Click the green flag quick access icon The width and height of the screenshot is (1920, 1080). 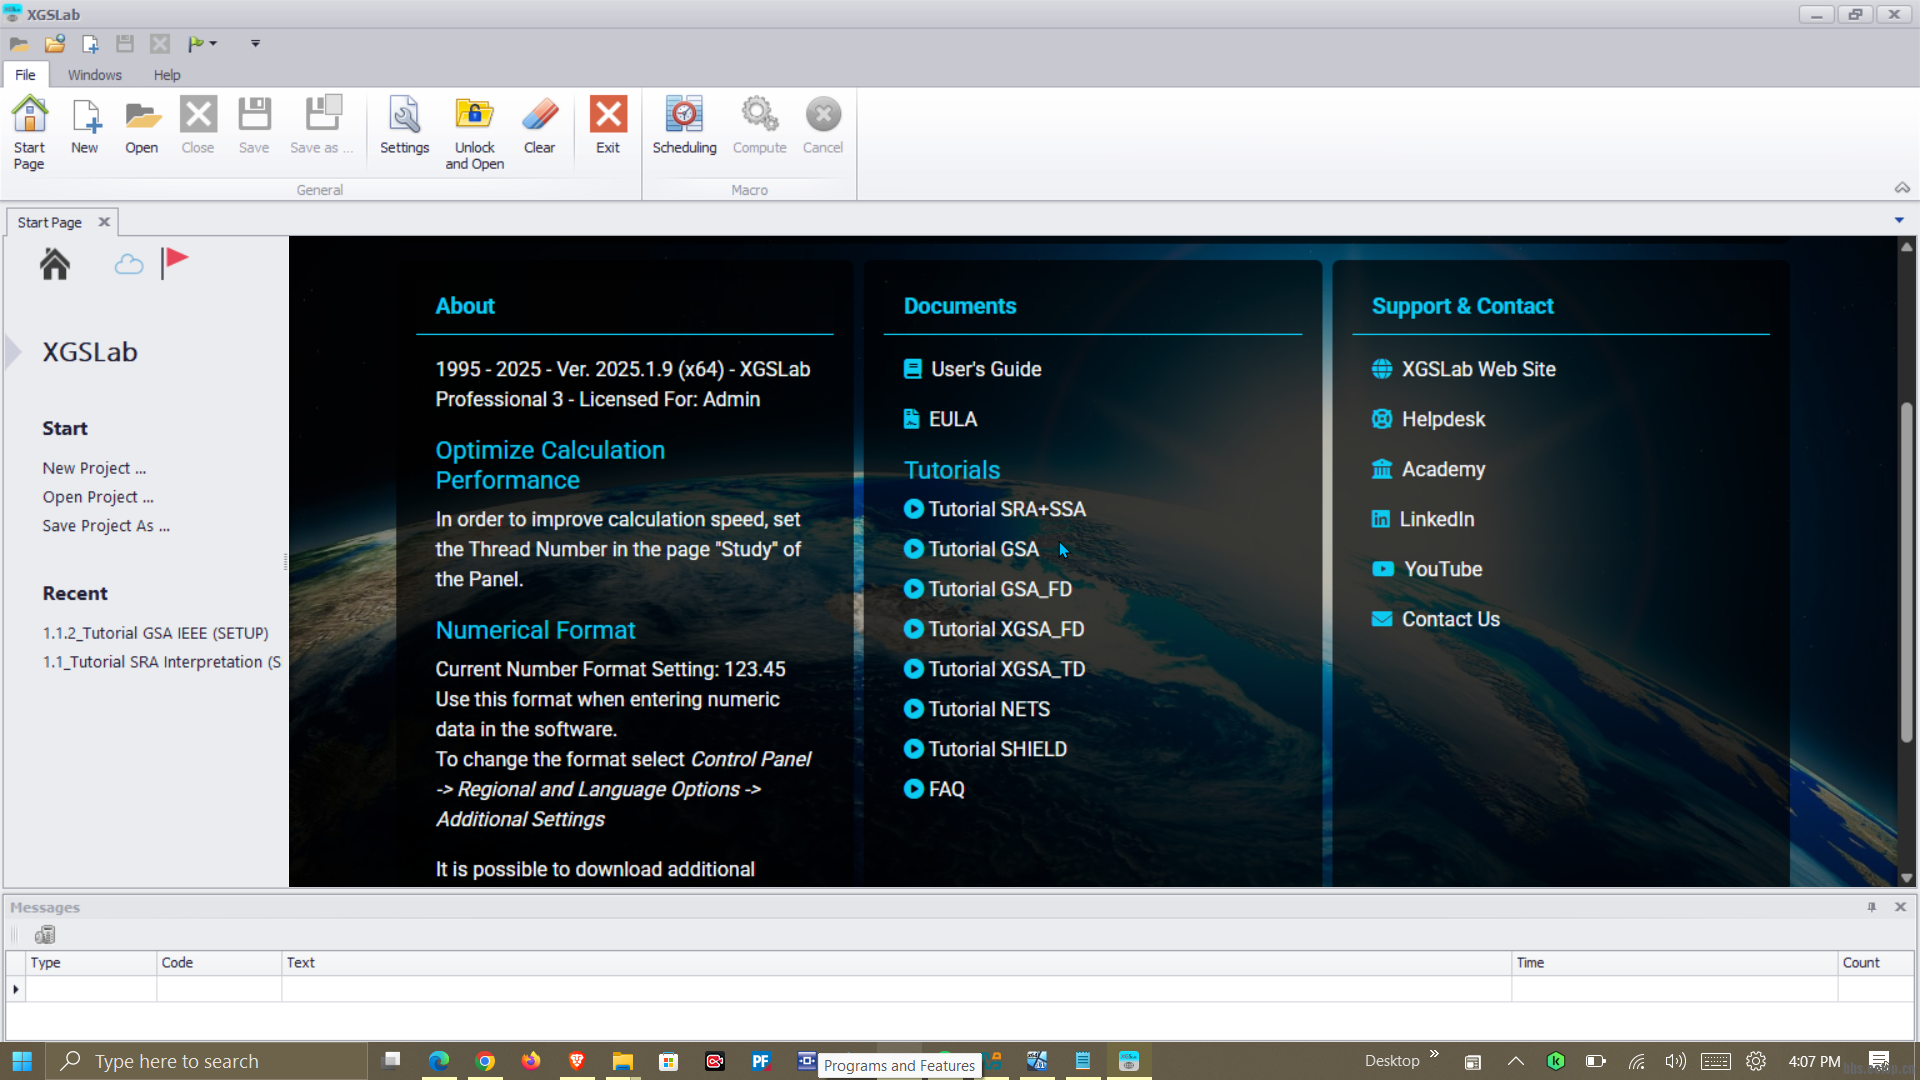(195, 43)
